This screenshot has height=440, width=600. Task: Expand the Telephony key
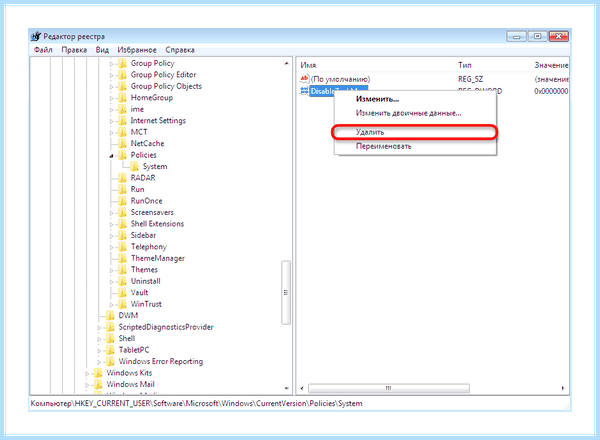click(111, 248)
